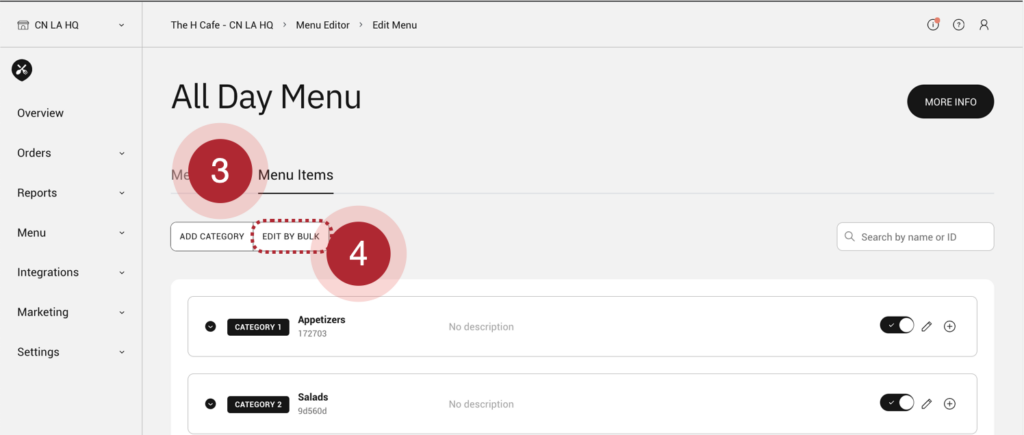
Task: Expand the Appetizers category chevron
Action: click(210, 327)
